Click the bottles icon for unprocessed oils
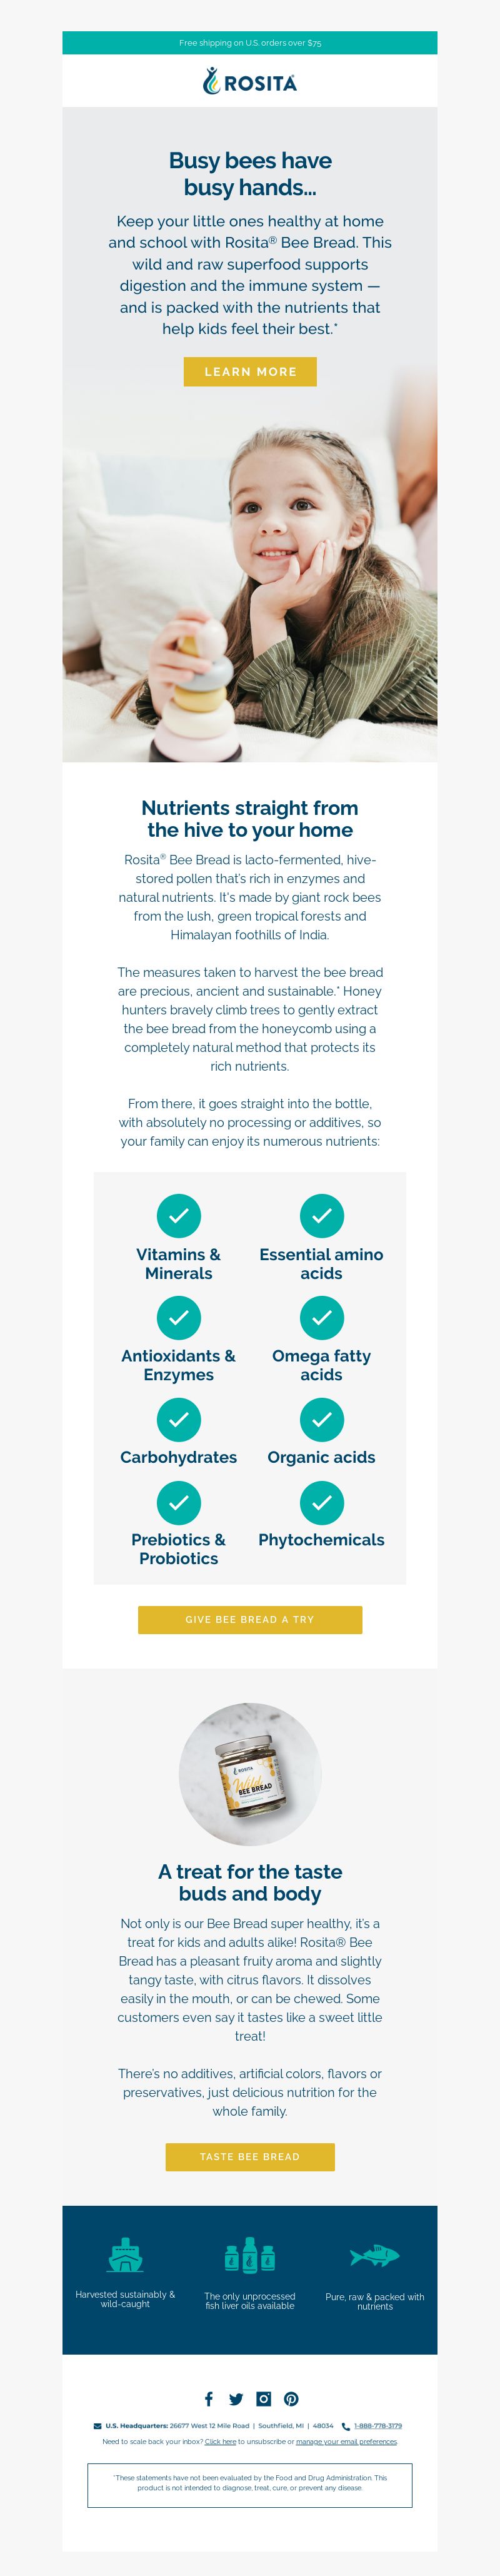This screenshot has width=500, height=2576. point(250,2255)
